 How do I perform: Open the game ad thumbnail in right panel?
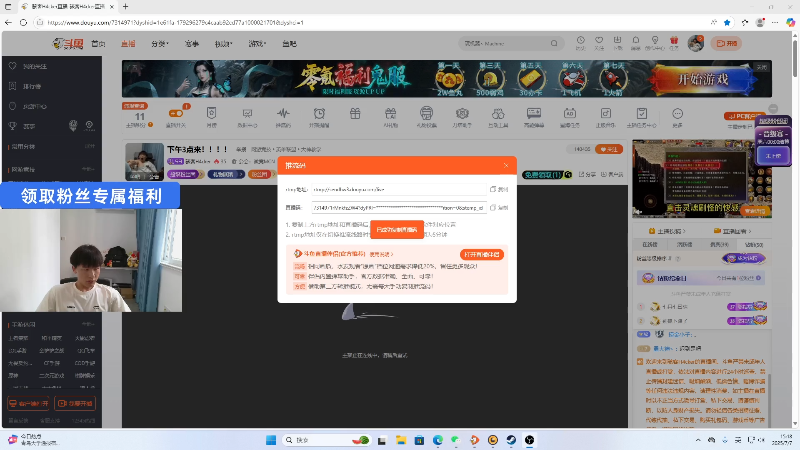pos(702,179)
